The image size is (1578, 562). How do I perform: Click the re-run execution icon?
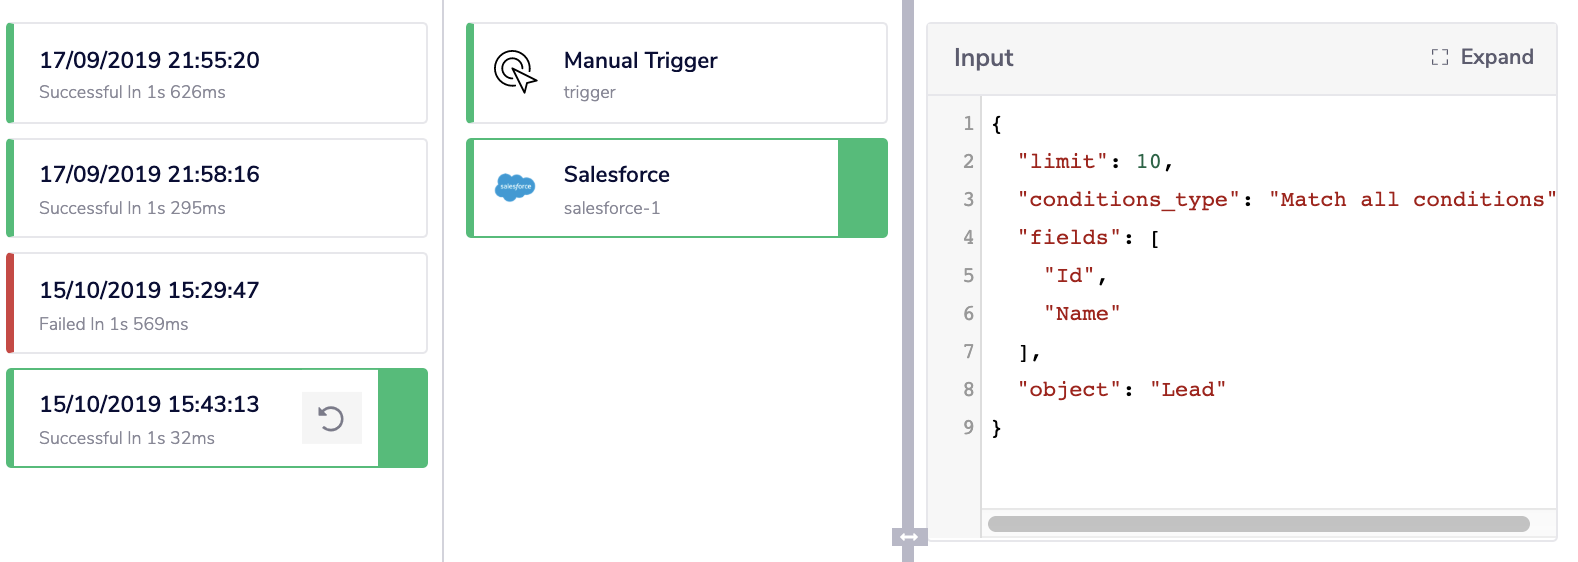click(331, 418)
